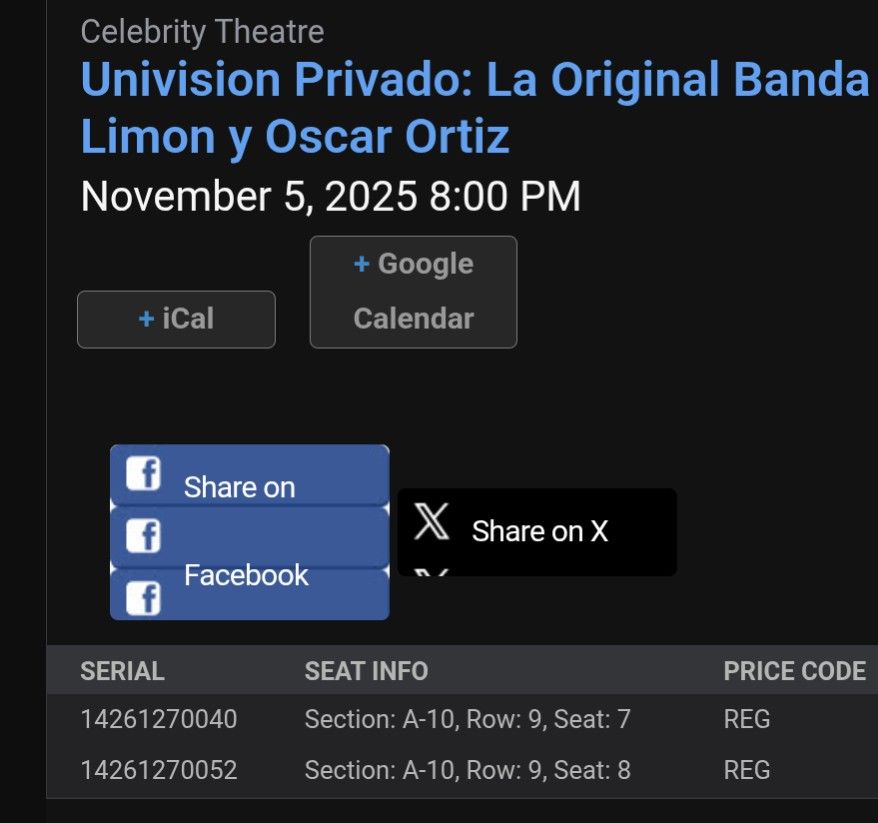Click the plus icon on Google Calendar button
878x823 pixels.
pos(361,264)
